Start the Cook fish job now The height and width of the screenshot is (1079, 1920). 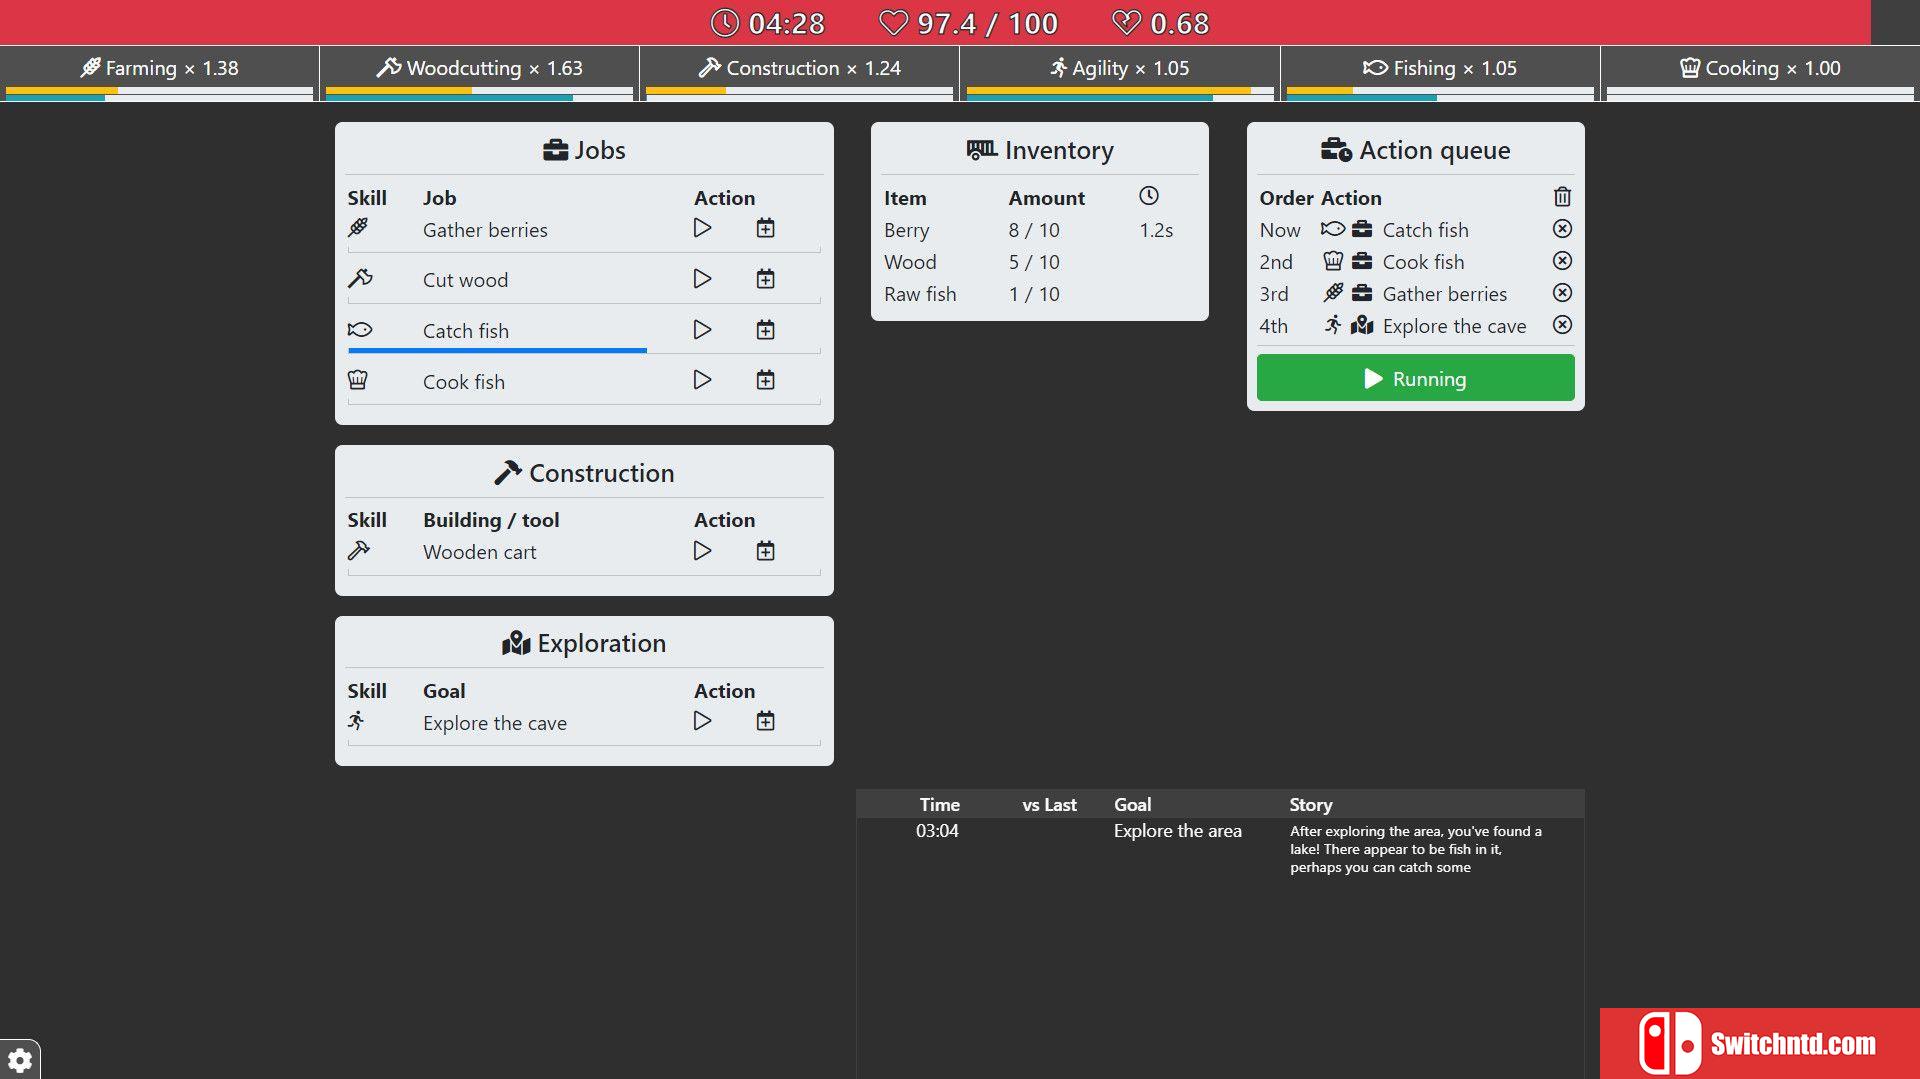(702, 380)
